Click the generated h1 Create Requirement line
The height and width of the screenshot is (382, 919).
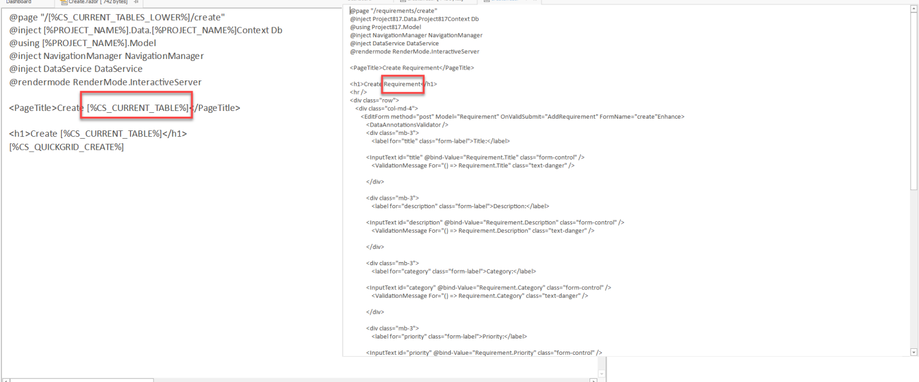click(393, 84)
